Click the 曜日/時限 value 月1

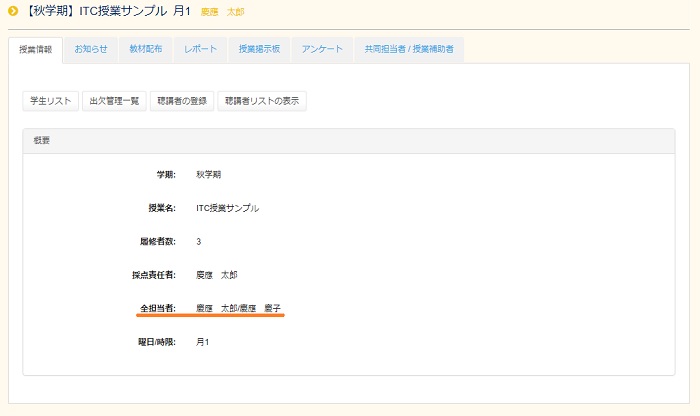(x=202, y=341)
